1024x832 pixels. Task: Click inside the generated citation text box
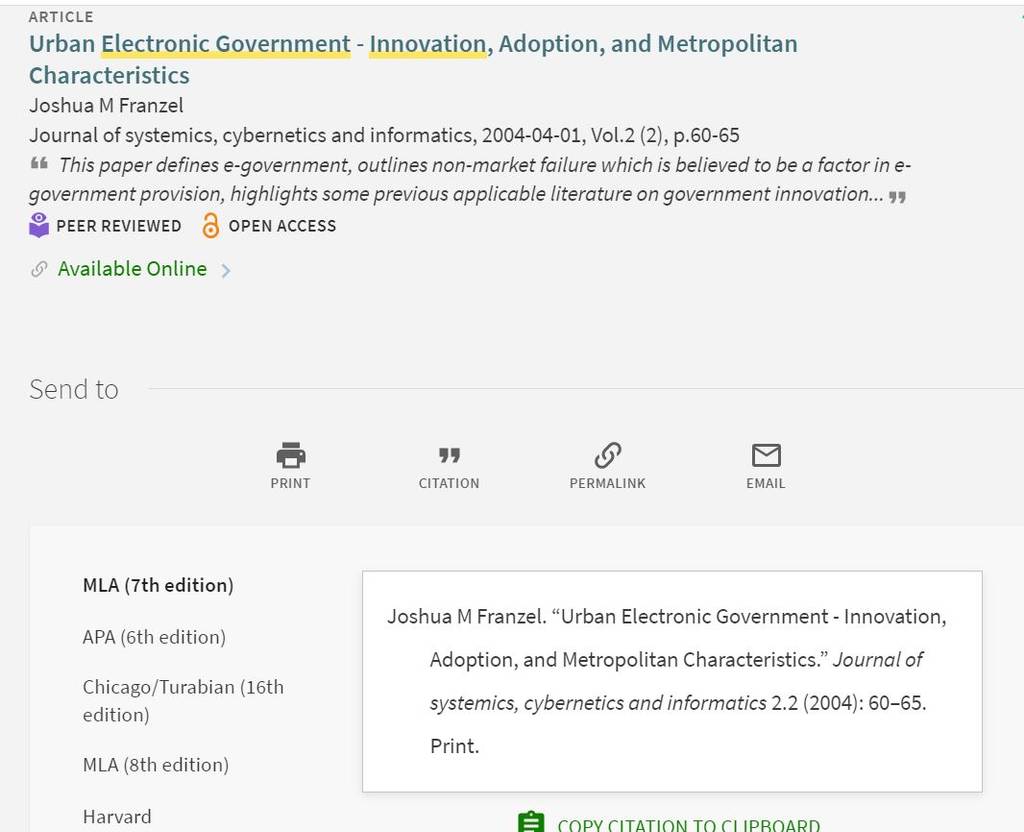pos(672,681)
